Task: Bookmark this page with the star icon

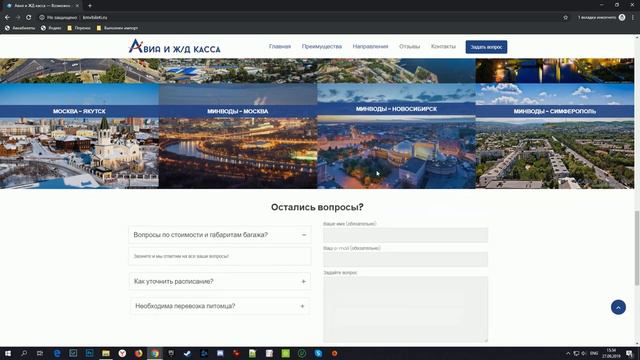Action: pos(565,18)
